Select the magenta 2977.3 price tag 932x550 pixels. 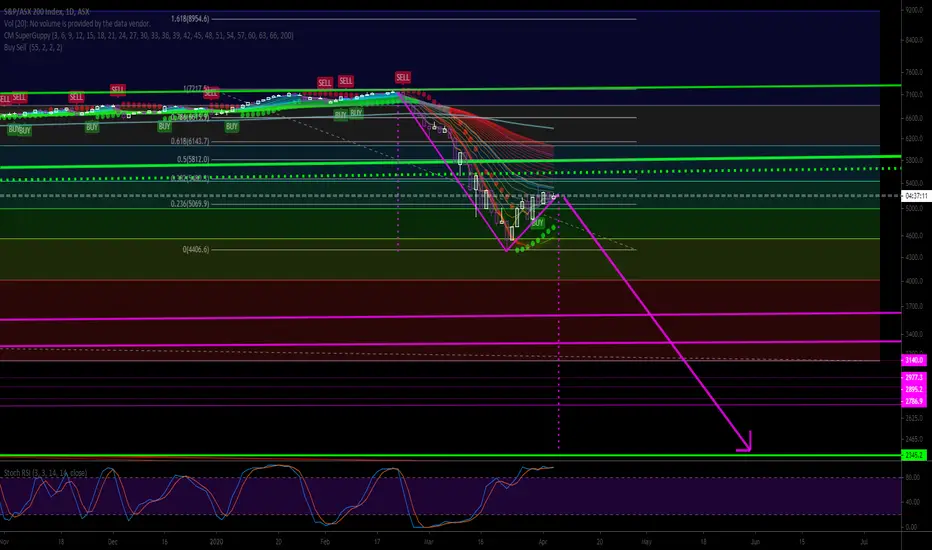point(914,378)
